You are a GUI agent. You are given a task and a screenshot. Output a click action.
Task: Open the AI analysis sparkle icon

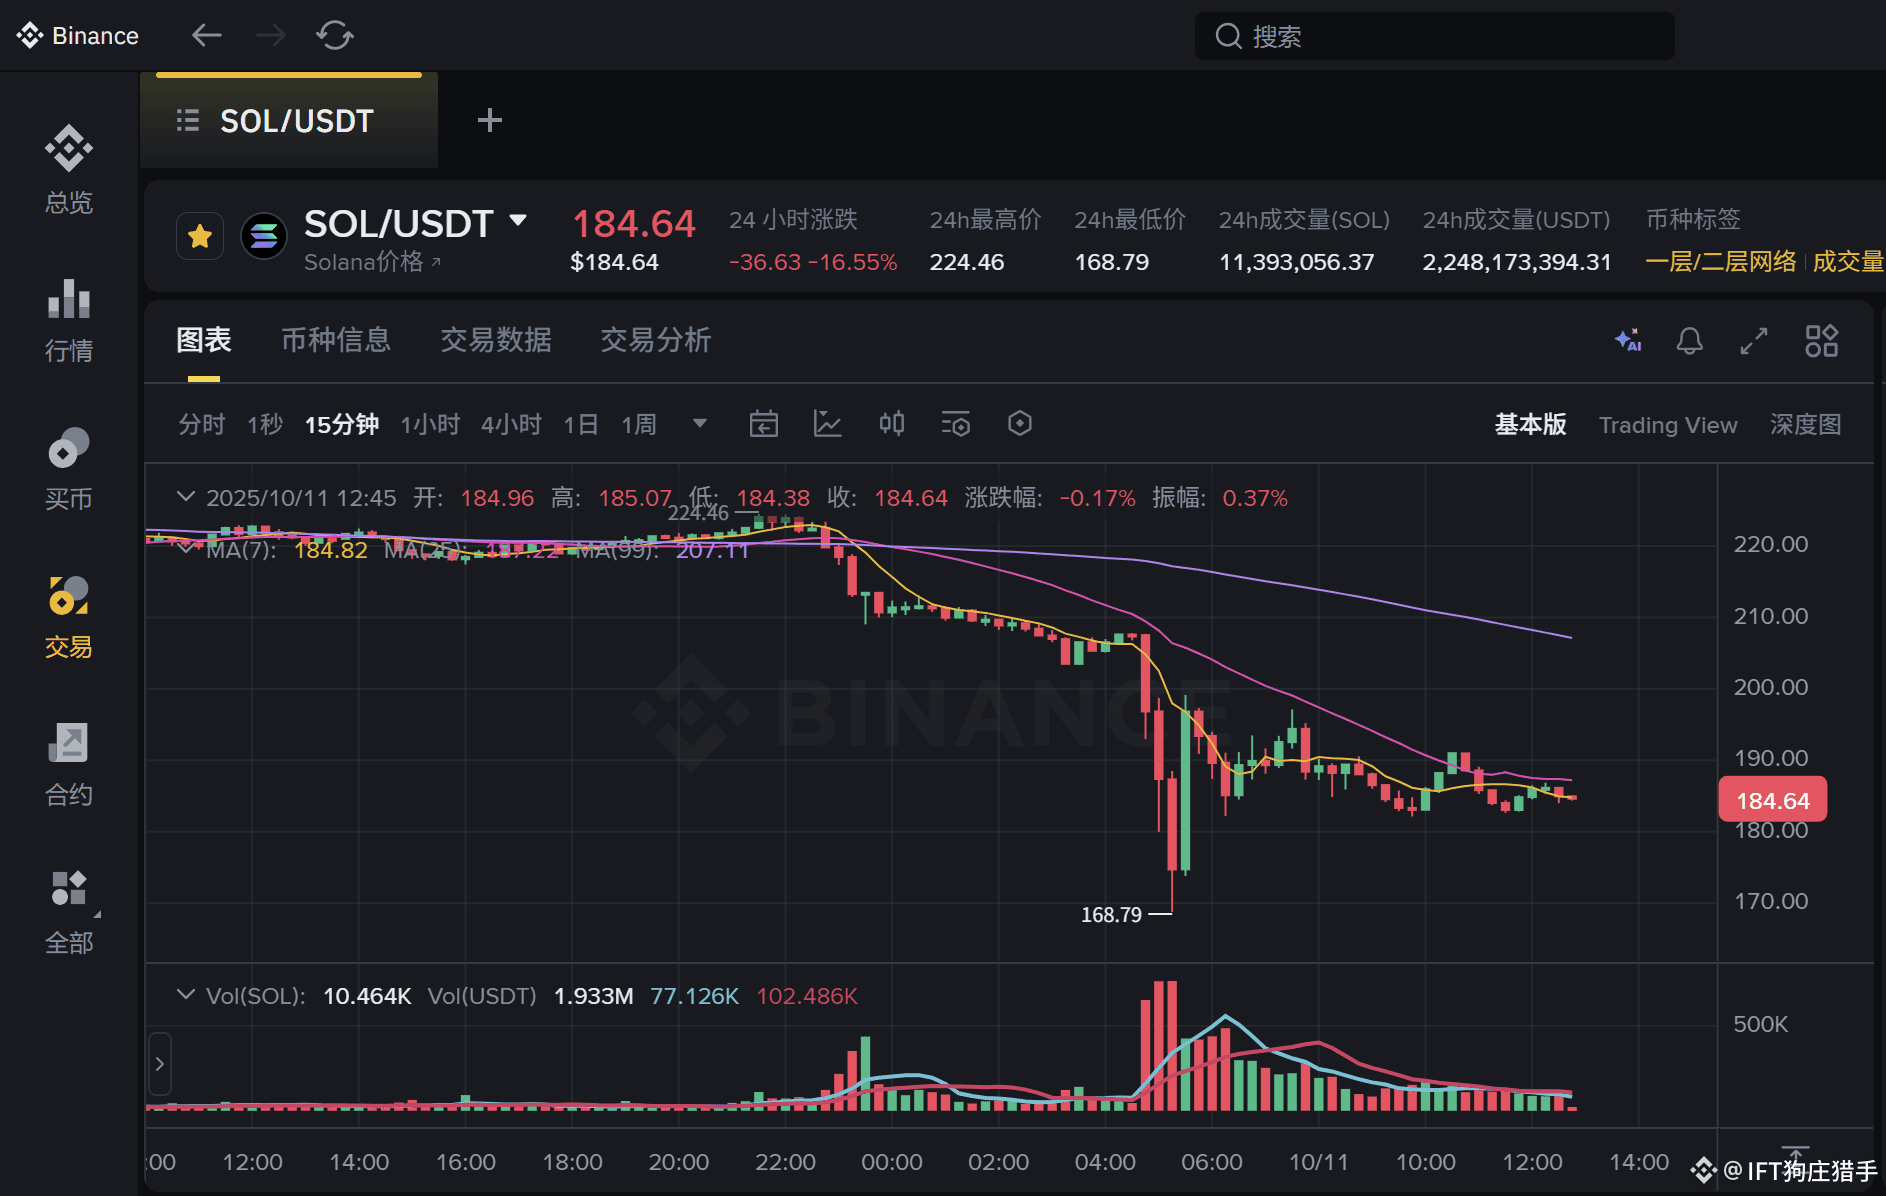coord(1628,341)
